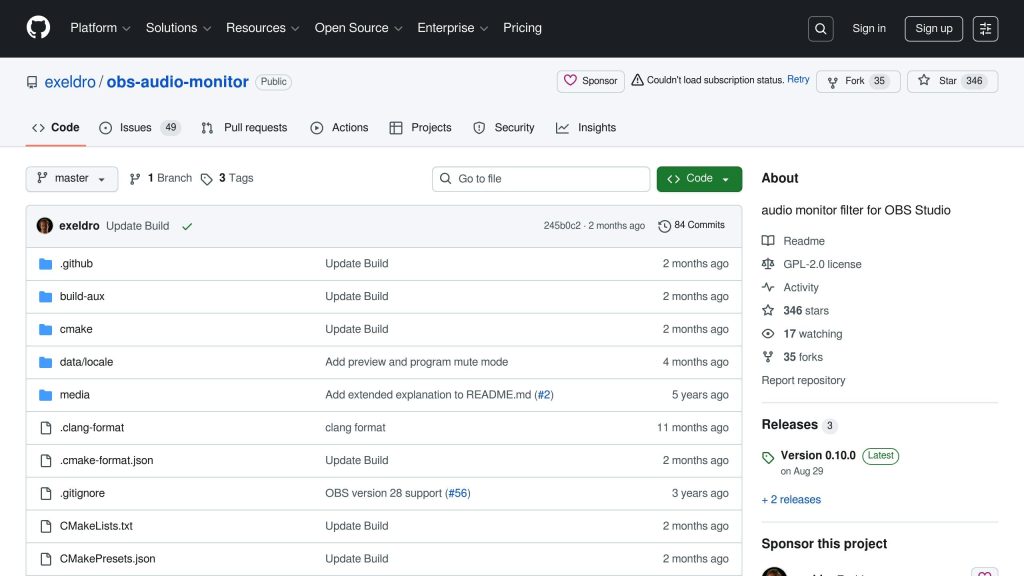This screenshot has width=1024, height=576.
Task: Select the Insights graph icon
Action: click(x=564, y=128)
